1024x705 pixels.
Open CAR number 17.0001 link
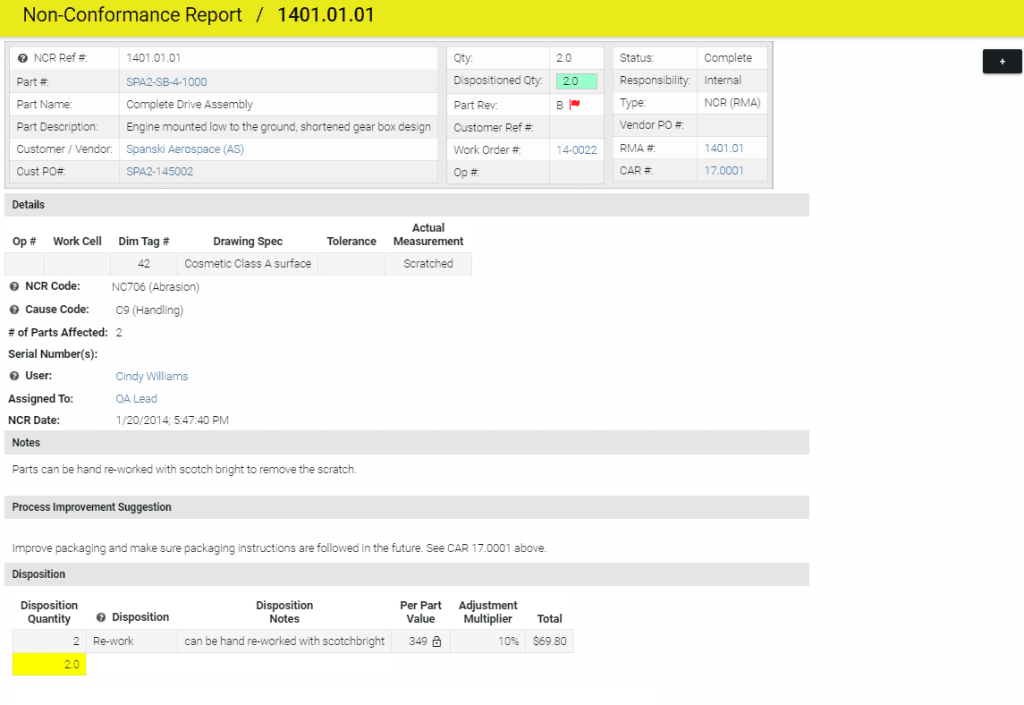724,171
